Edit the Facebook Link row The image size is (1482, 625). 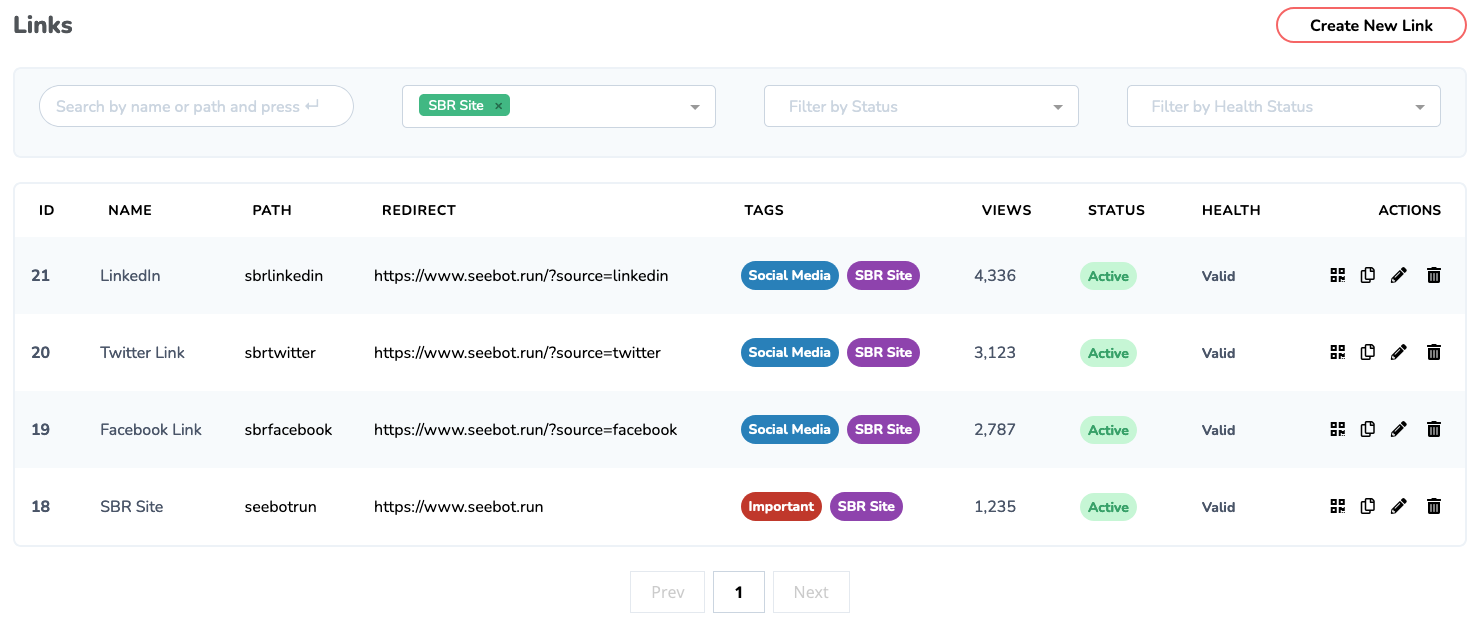coord(1399,429)
